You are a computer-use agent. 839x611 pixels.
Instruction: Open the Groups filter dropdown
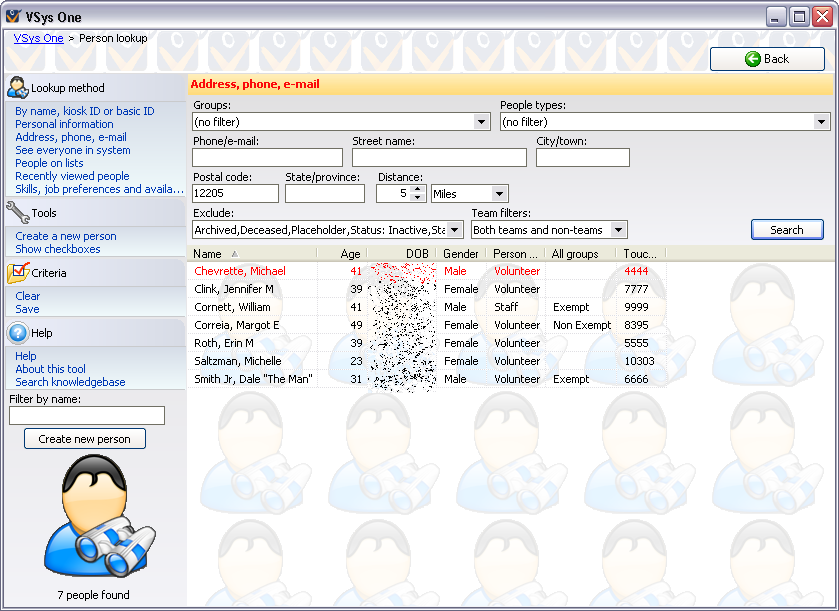point(482,122)
